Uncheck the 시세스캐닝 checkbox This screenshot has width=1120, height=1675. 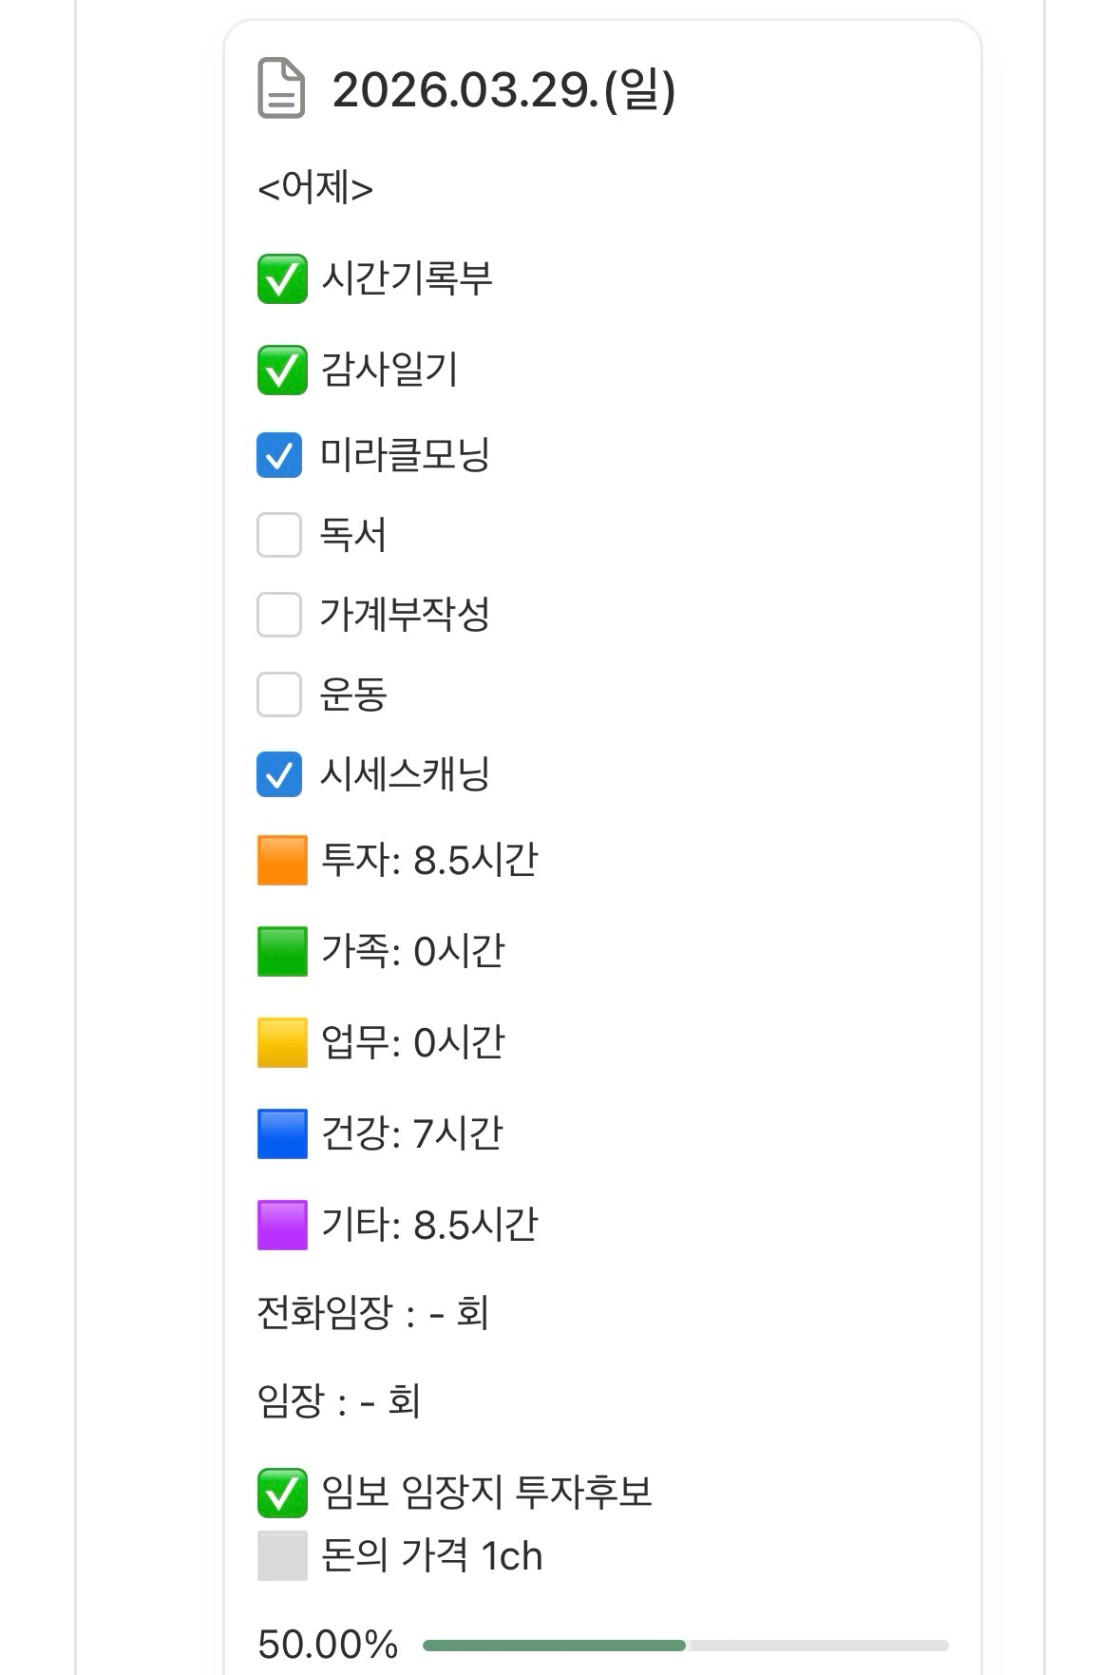click(x=279, y=775)
